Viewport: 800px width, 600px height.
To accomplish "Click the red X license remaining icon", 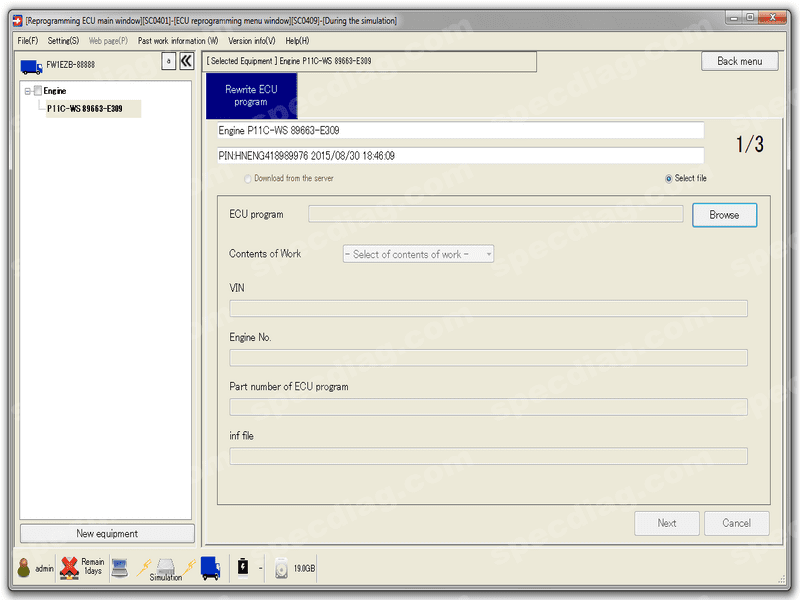I will click(69, 567).
